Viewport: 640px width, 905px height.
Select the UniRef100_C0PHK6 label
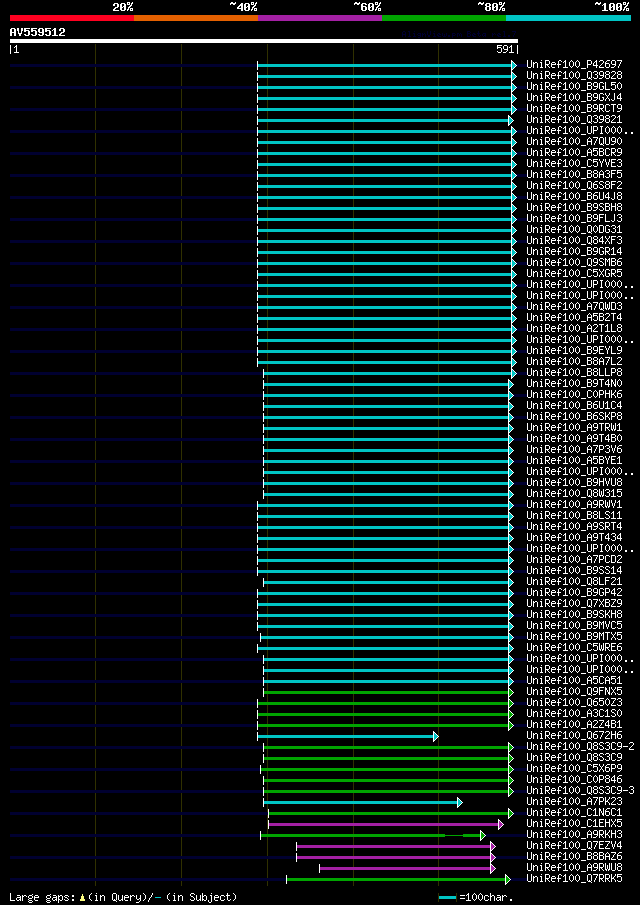point(574,394)
